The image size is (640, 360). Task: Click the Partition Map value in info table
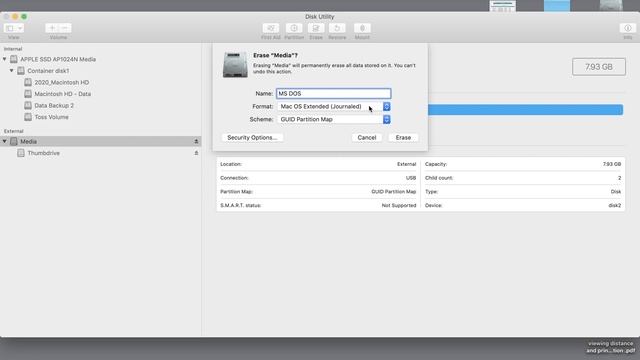(393, 191)
